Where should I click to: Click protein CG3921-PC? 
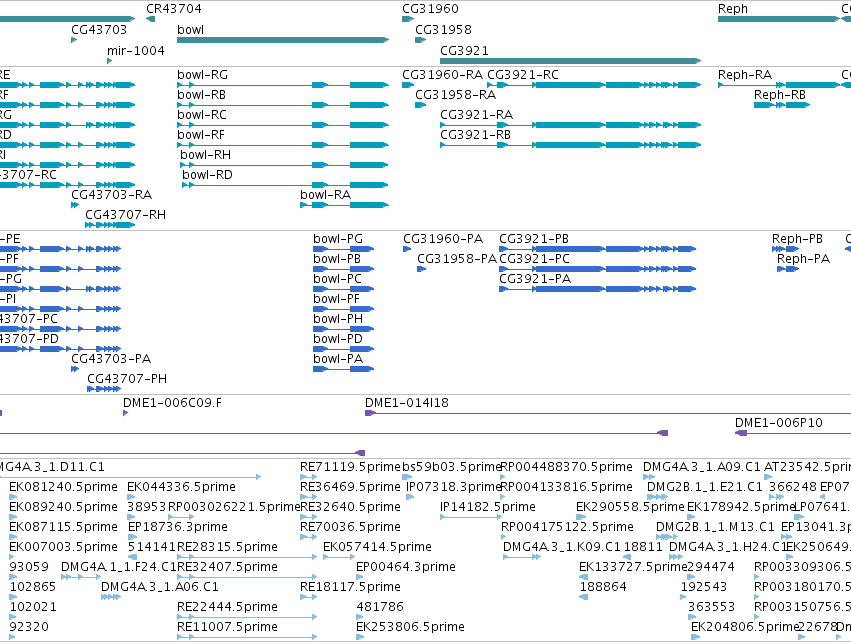coord(598,269)
